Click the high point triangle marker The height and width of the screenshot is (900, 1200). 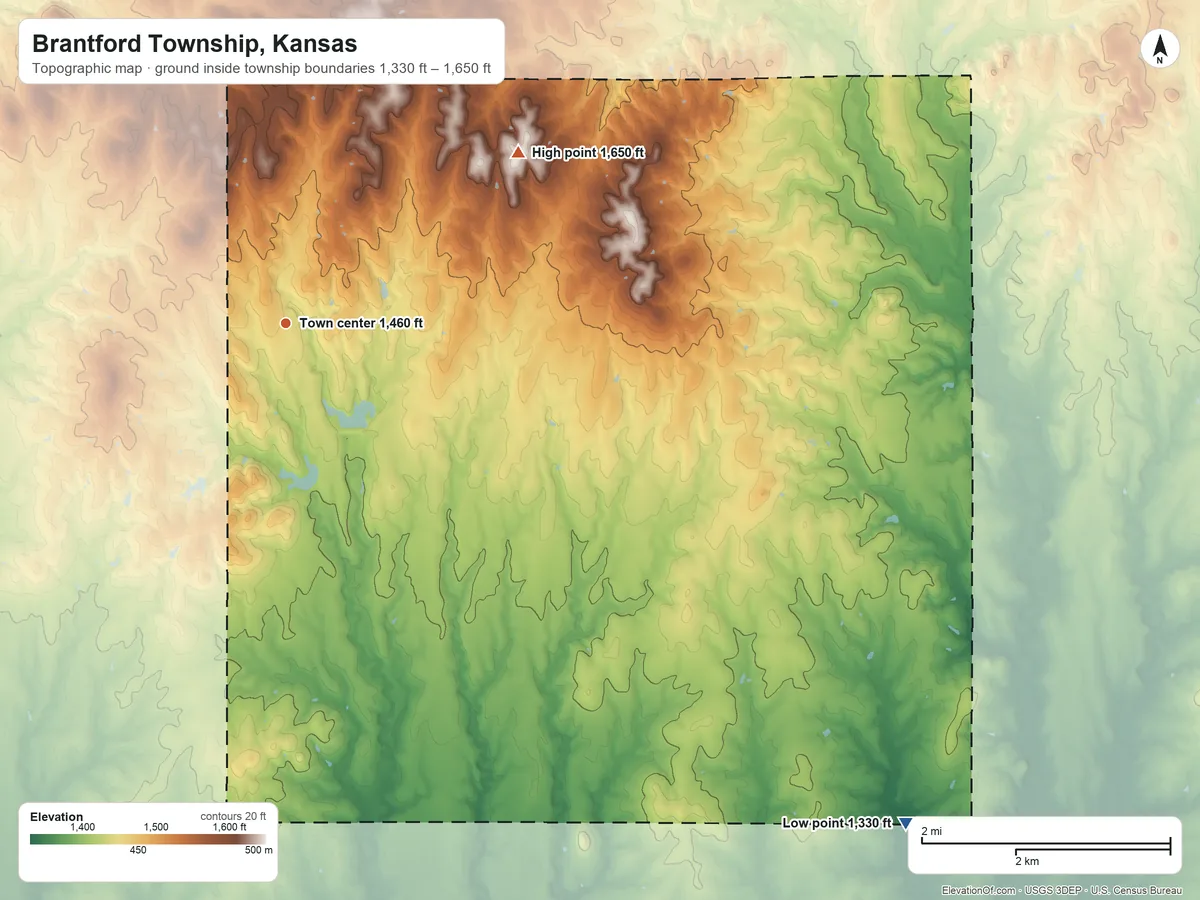[x=517, y=152]
